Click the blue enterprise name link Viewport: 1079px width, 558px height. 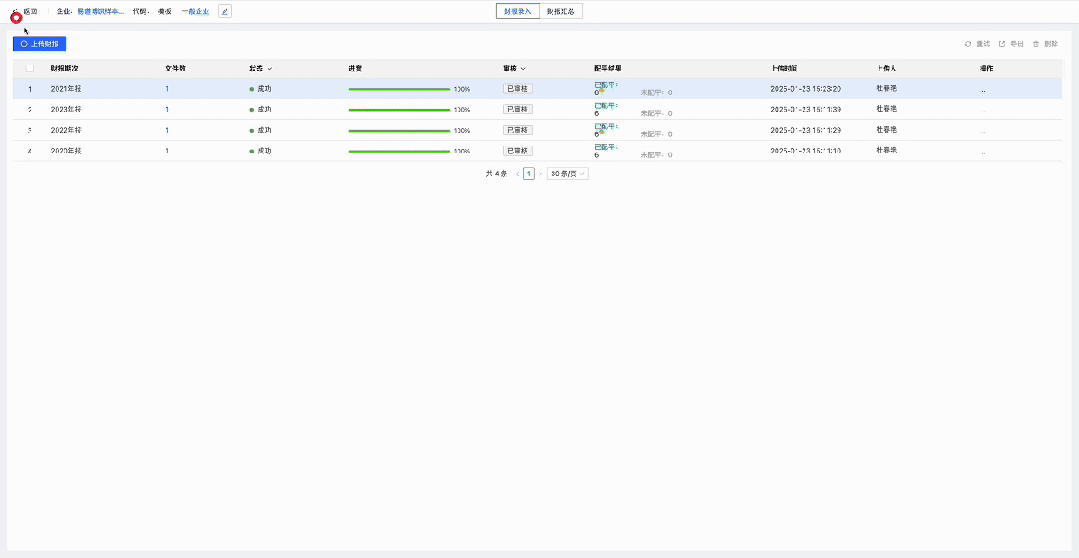(x=100, y=11)
